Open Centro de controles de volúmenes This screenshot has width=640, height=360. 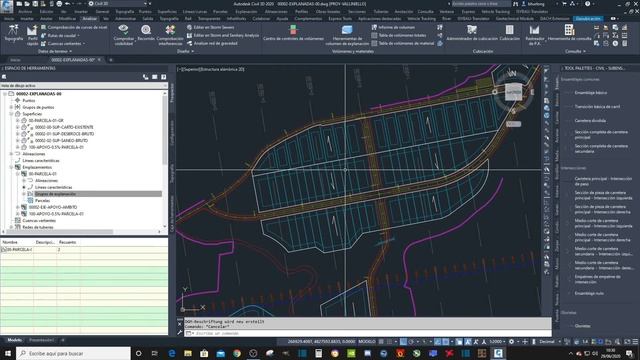pyautogui.click(x=293, y=33)
